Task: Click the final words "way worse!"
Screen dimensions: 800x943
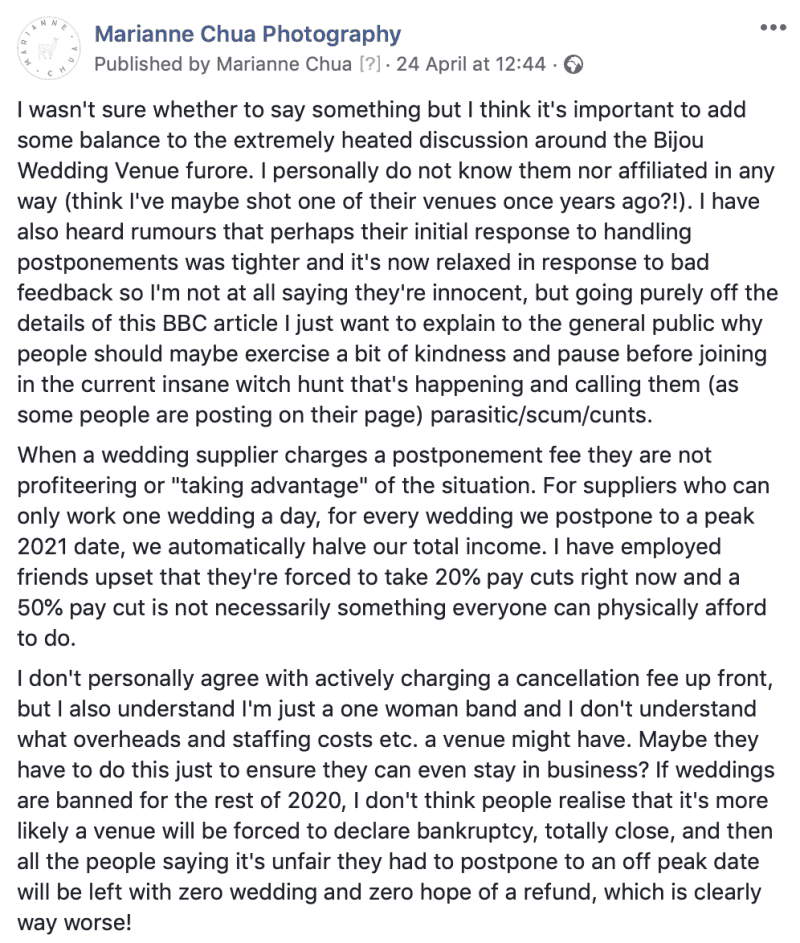Action: (74, 923)
